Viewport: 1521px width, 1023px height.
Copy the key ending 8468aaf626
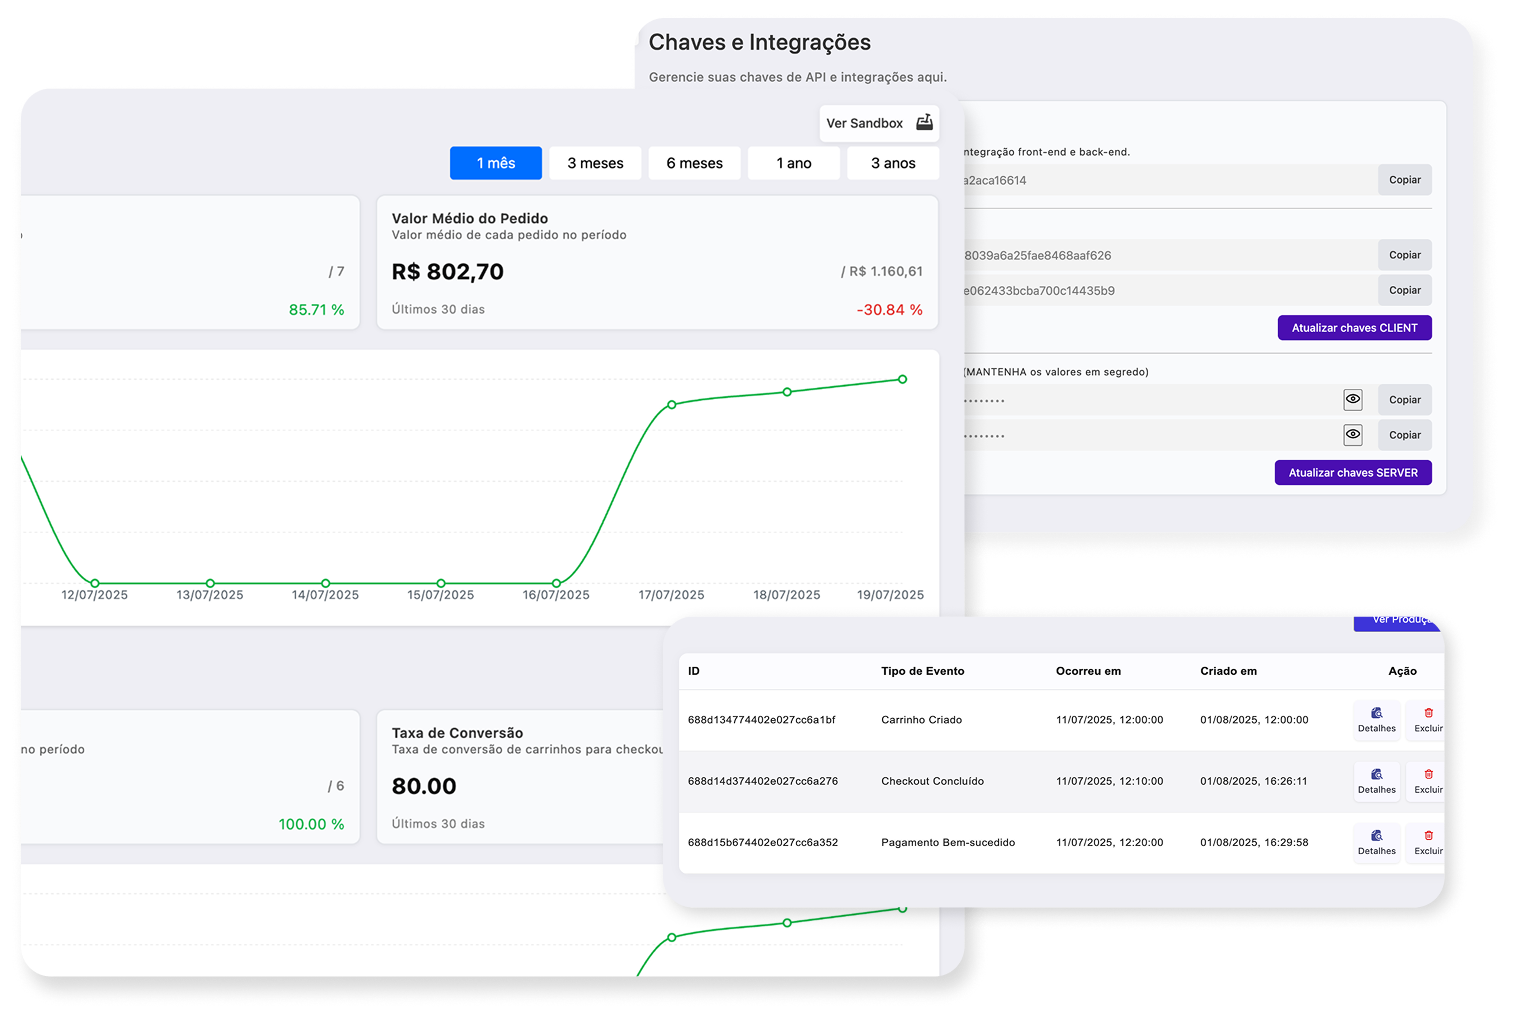point(1404,255)
